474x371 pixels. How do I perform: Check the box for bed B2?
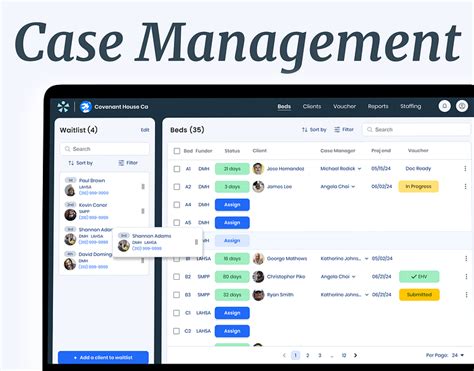coord(177,277)
